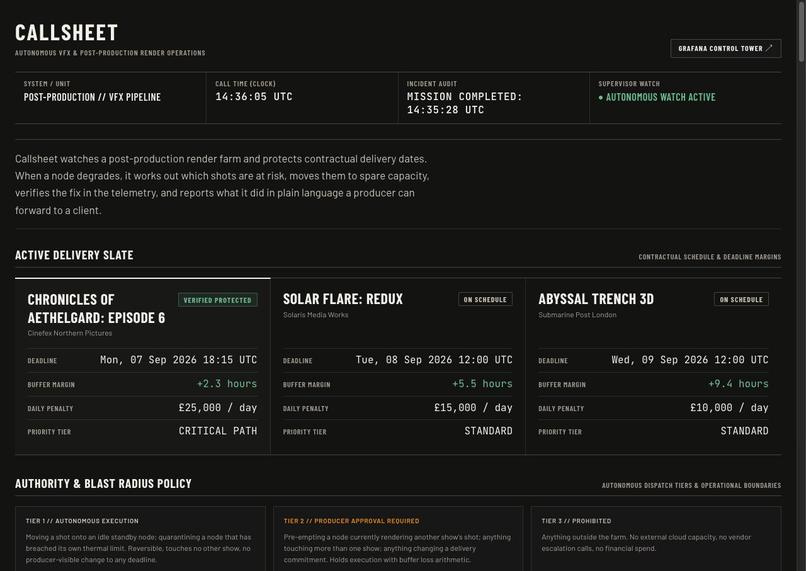806x571 pixels.
Task: Click Solaris Media Works studio name
Action: [316, 315]
